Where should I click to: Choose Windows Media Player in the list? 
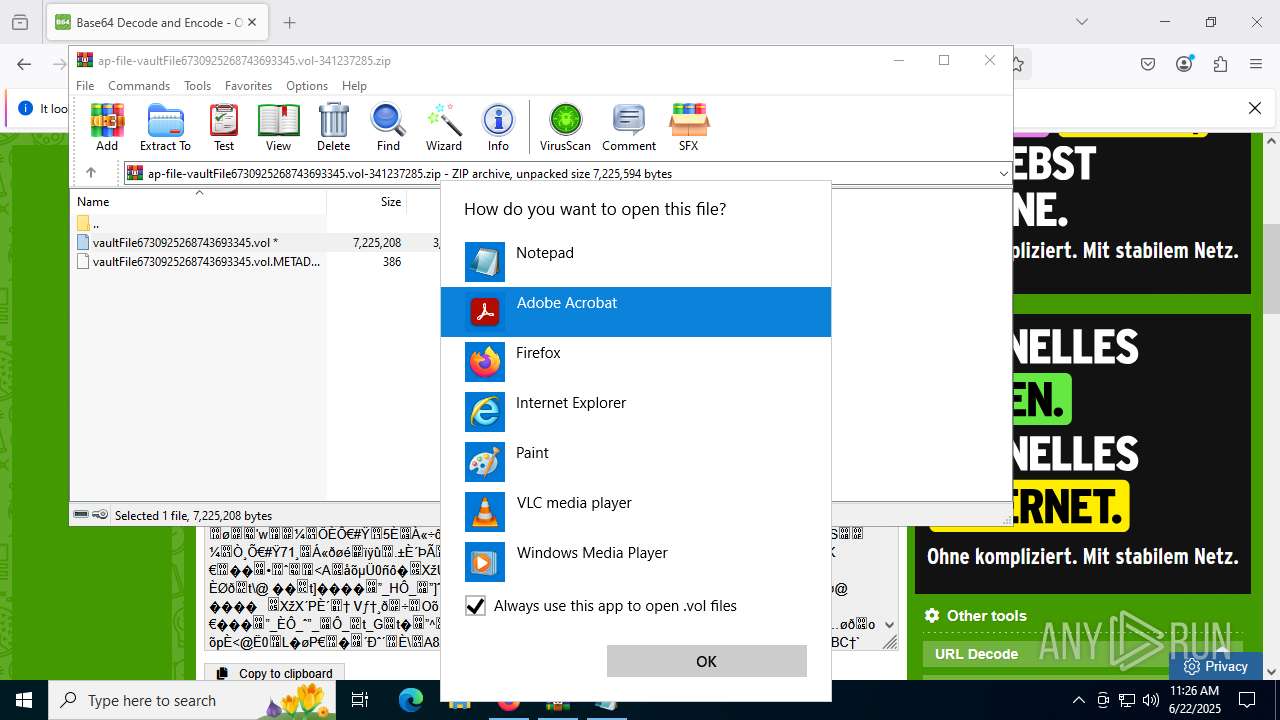click(636, 562)
